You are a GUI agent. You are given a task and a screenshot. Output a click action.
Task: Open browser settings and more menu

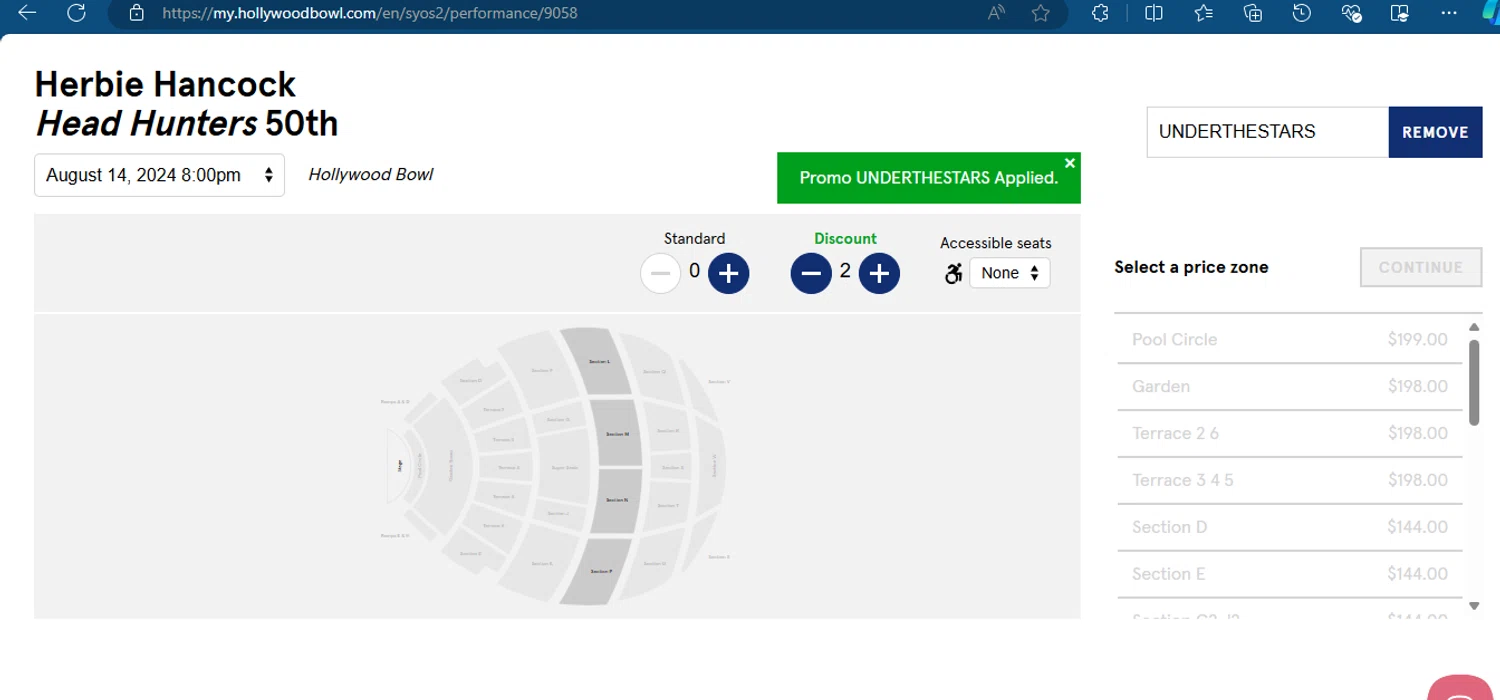pos(1449,13)
